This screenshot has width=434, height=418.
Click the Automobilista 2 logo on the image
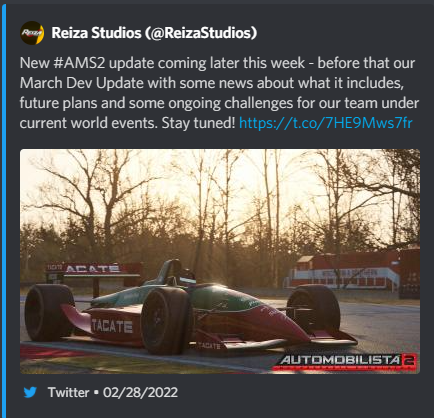[x=344, y=362]
